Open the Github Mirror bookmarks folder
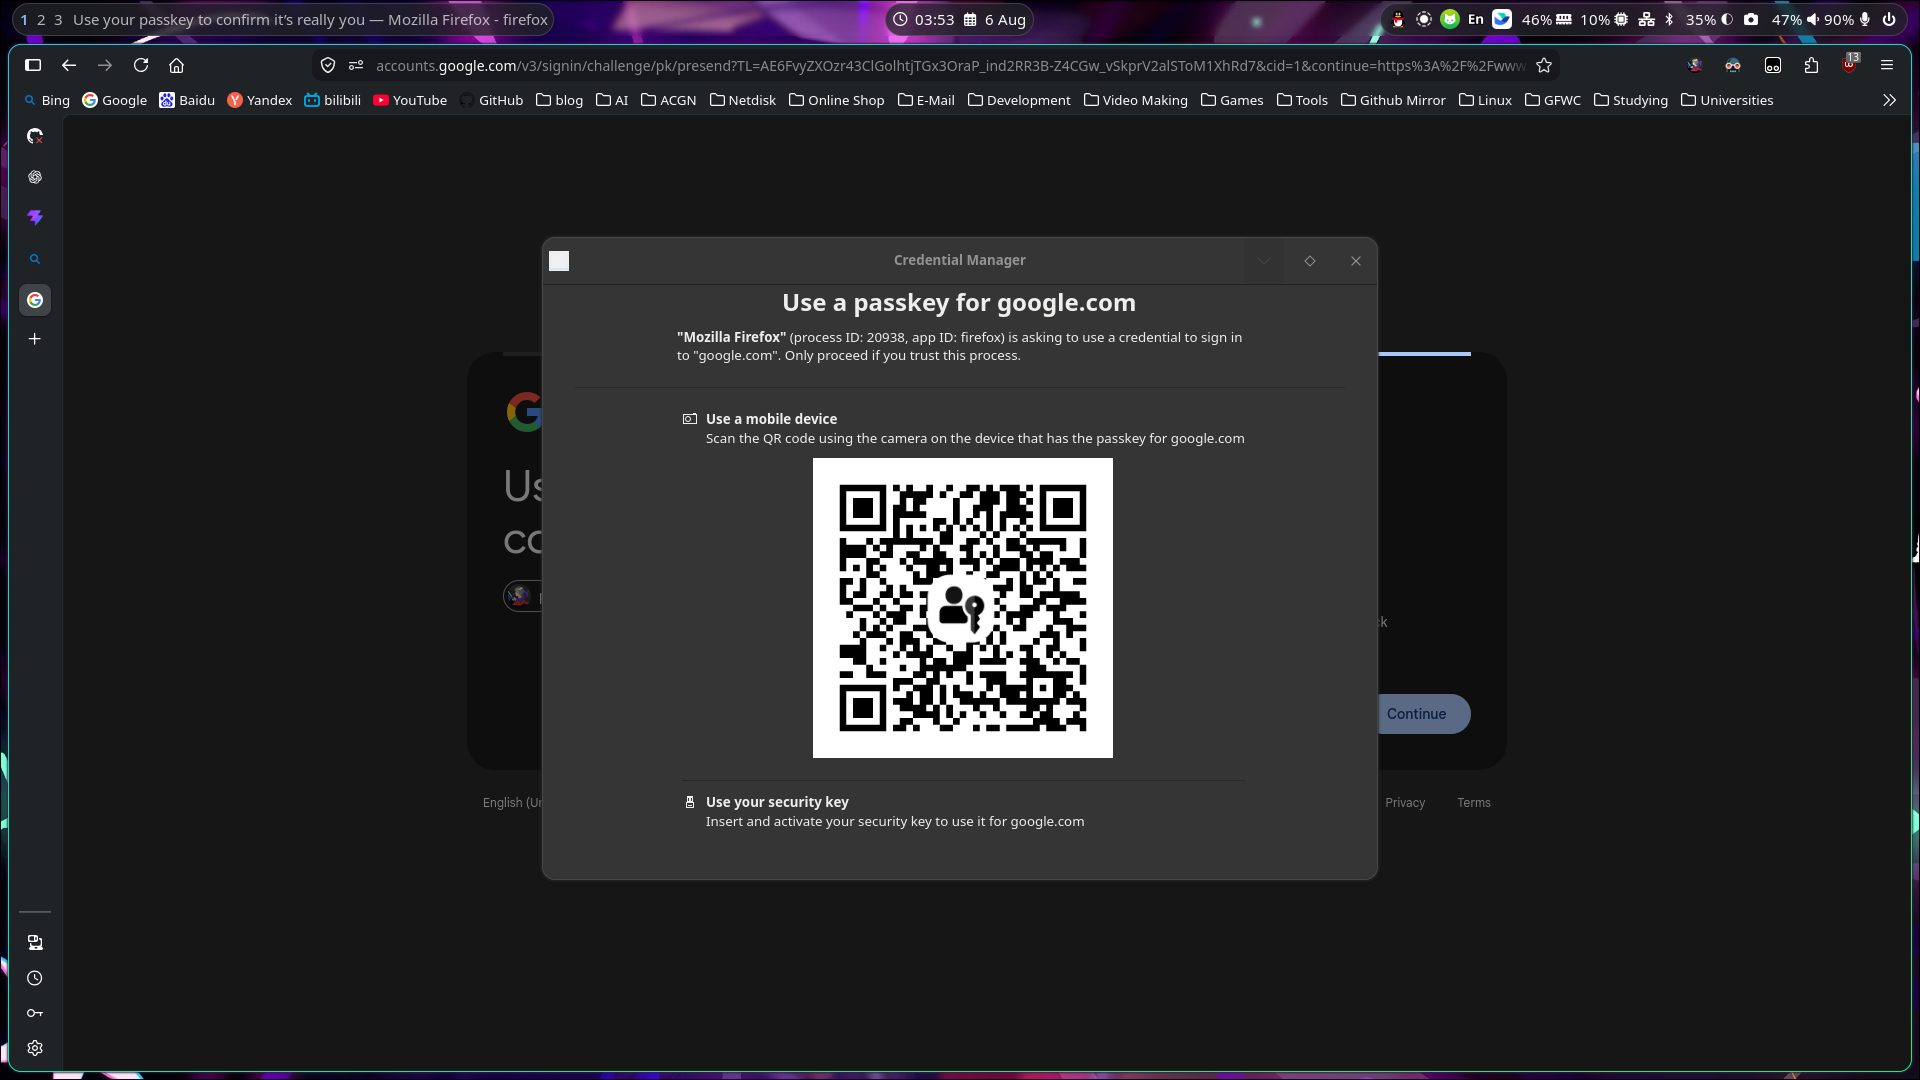This screenshot has width=1920, height=1080. click(1392, 100)
